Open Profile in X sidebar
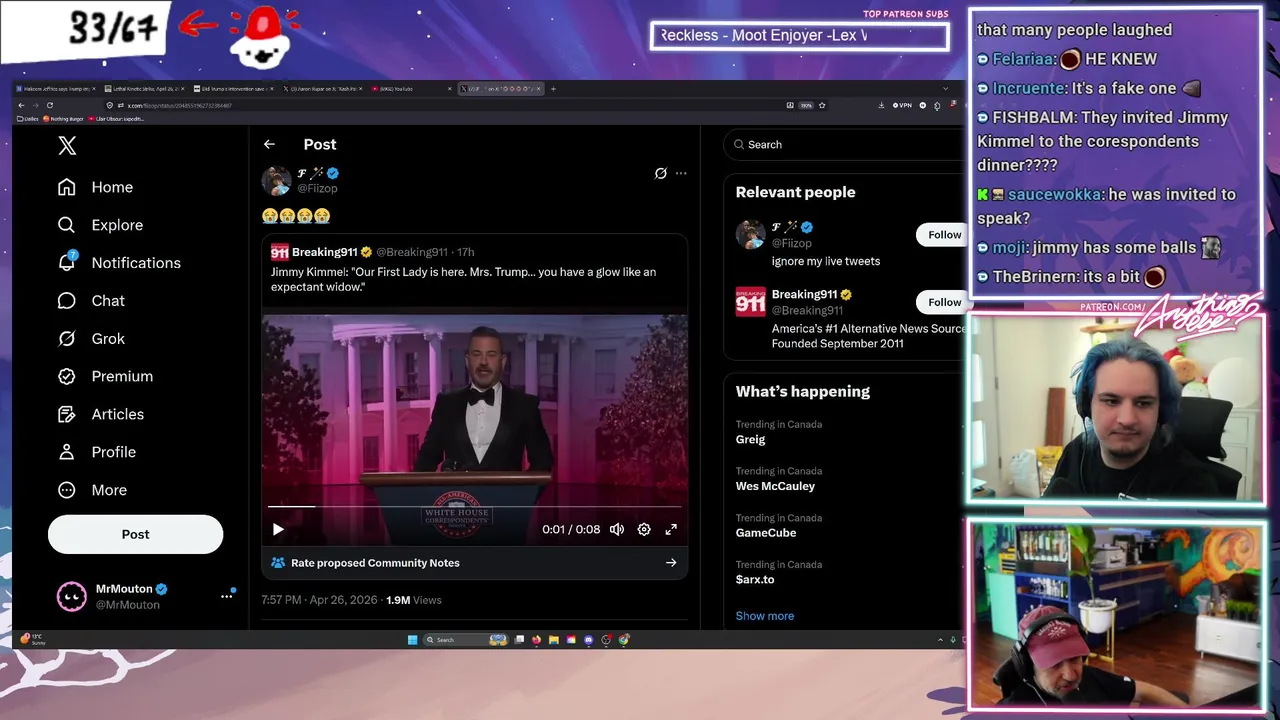Screen dimensions: 1280x720 [x=96, y=452]
